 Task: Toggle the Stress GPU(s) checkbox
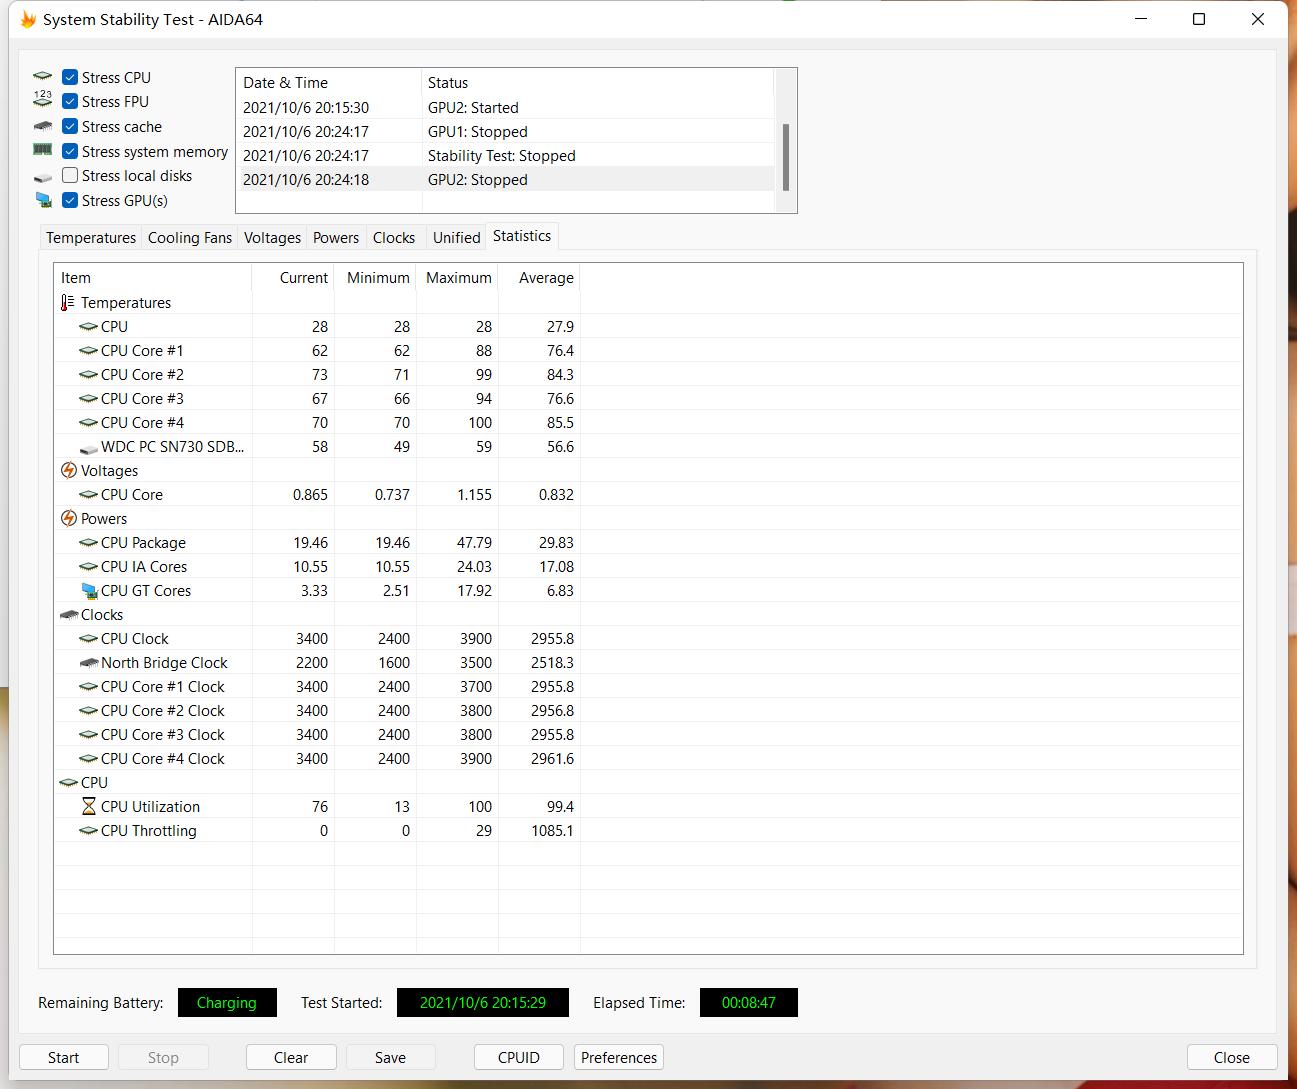click(70, 201)
